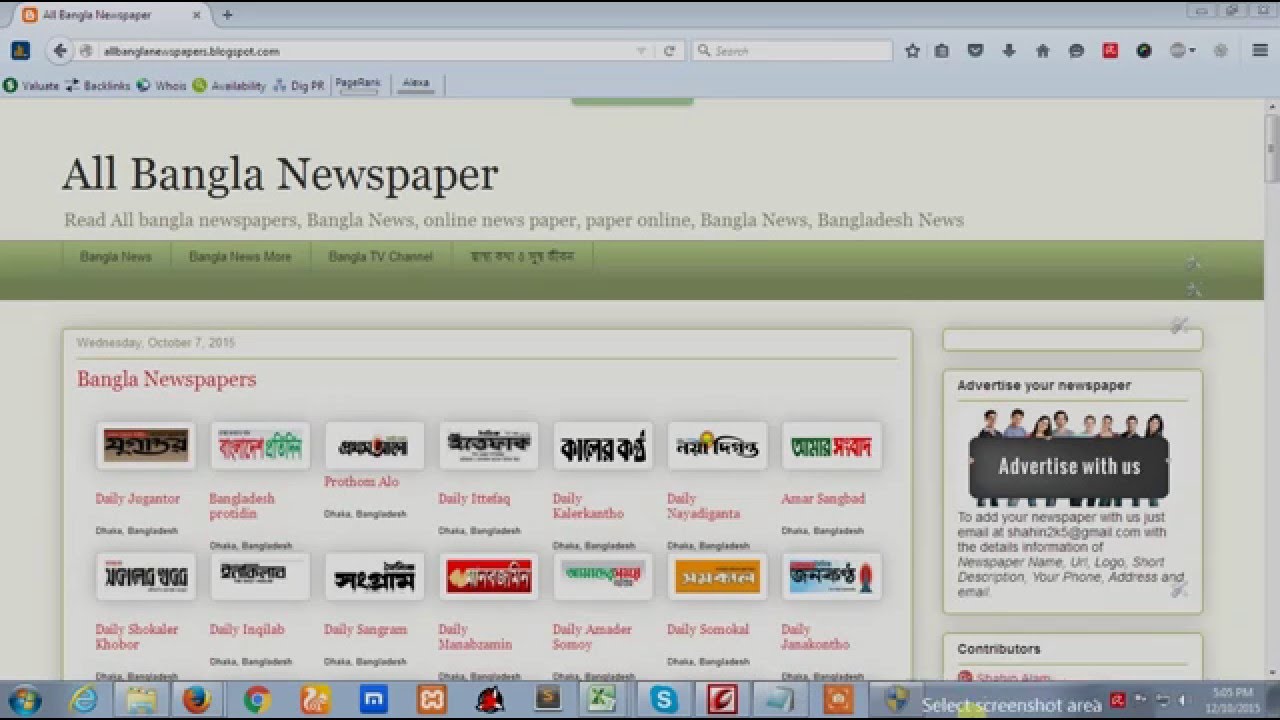Open the Firefox hamburger menu
This screenshot has height=720, width=1280.
pos(1260,51)
